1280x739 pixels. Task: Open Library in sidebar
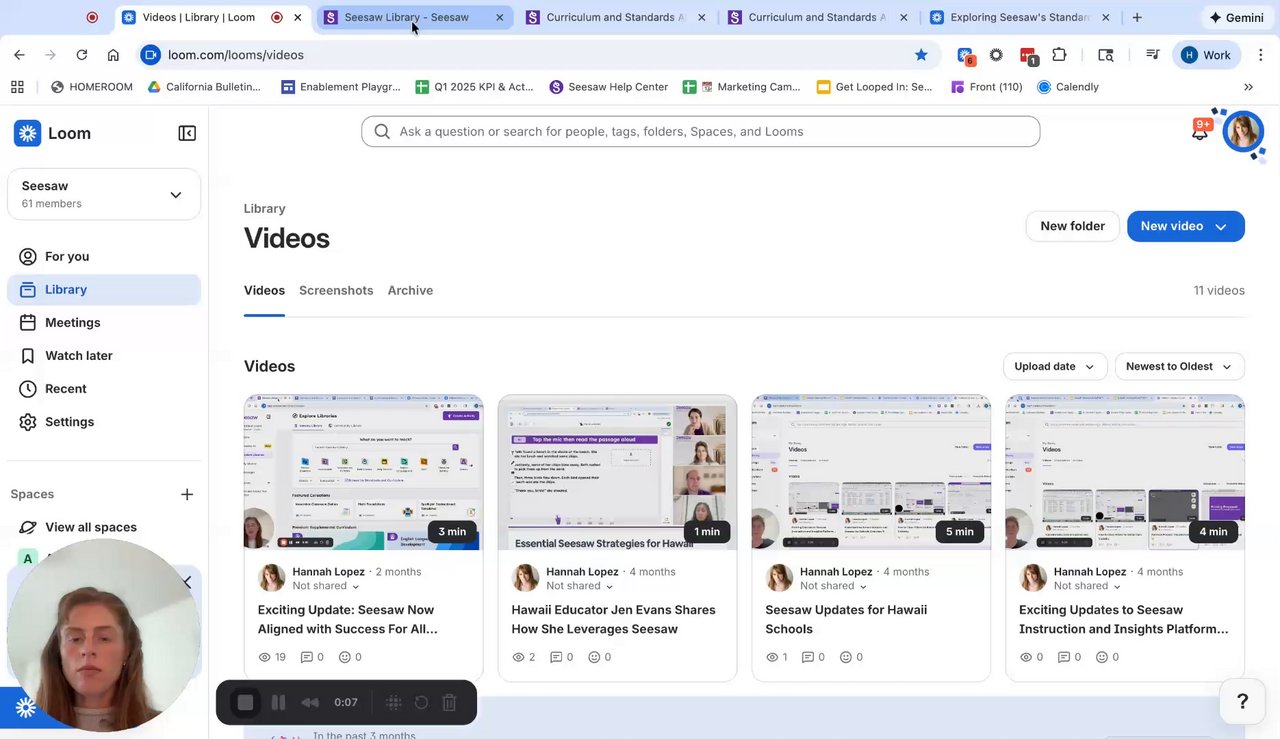[x=104, y=289]
